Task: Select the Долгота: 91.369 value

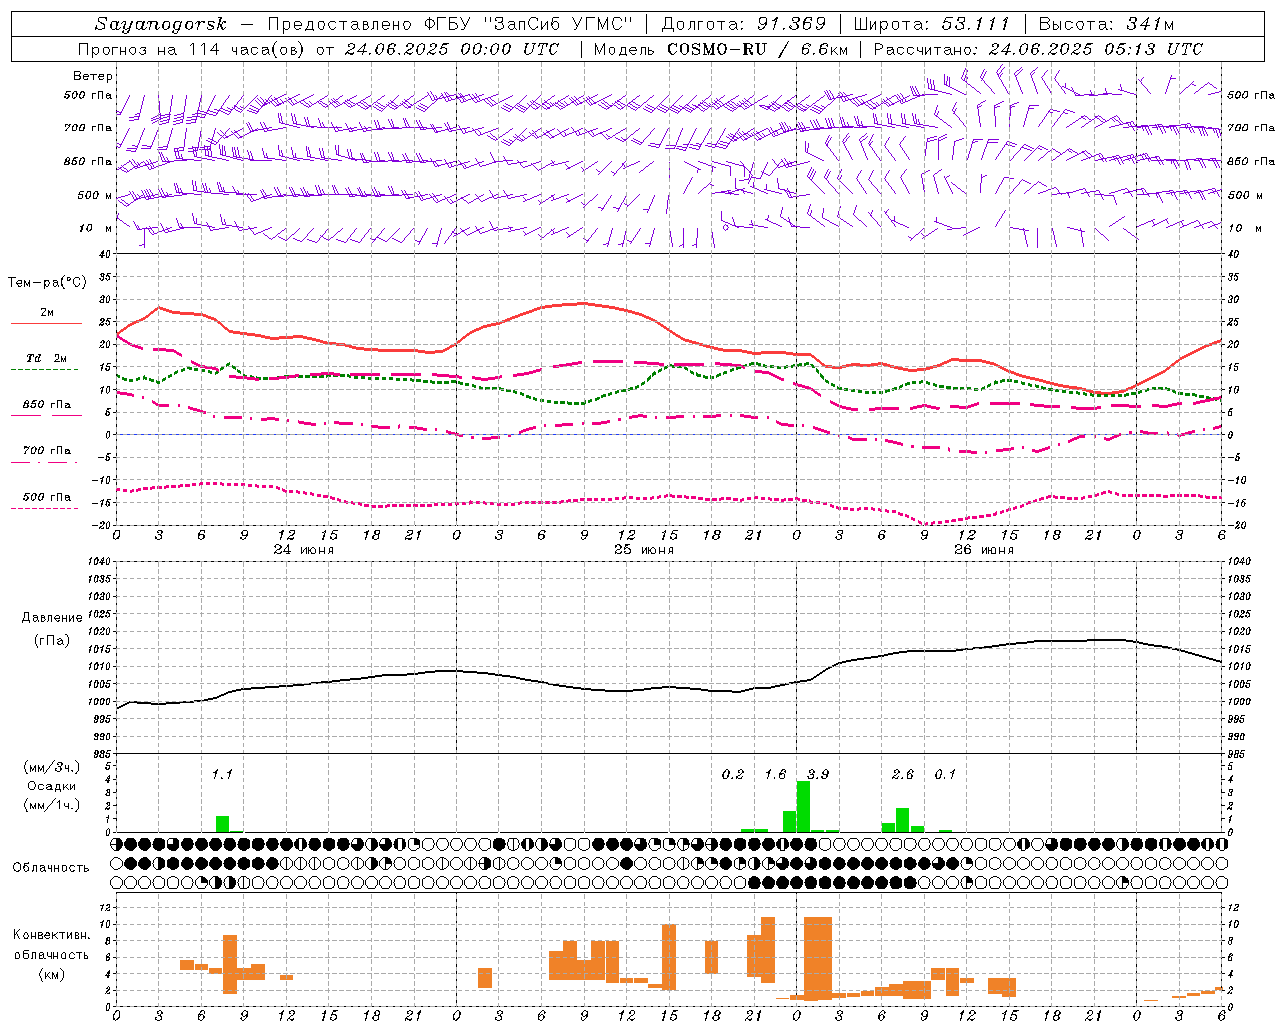Action: click(744, 24)
